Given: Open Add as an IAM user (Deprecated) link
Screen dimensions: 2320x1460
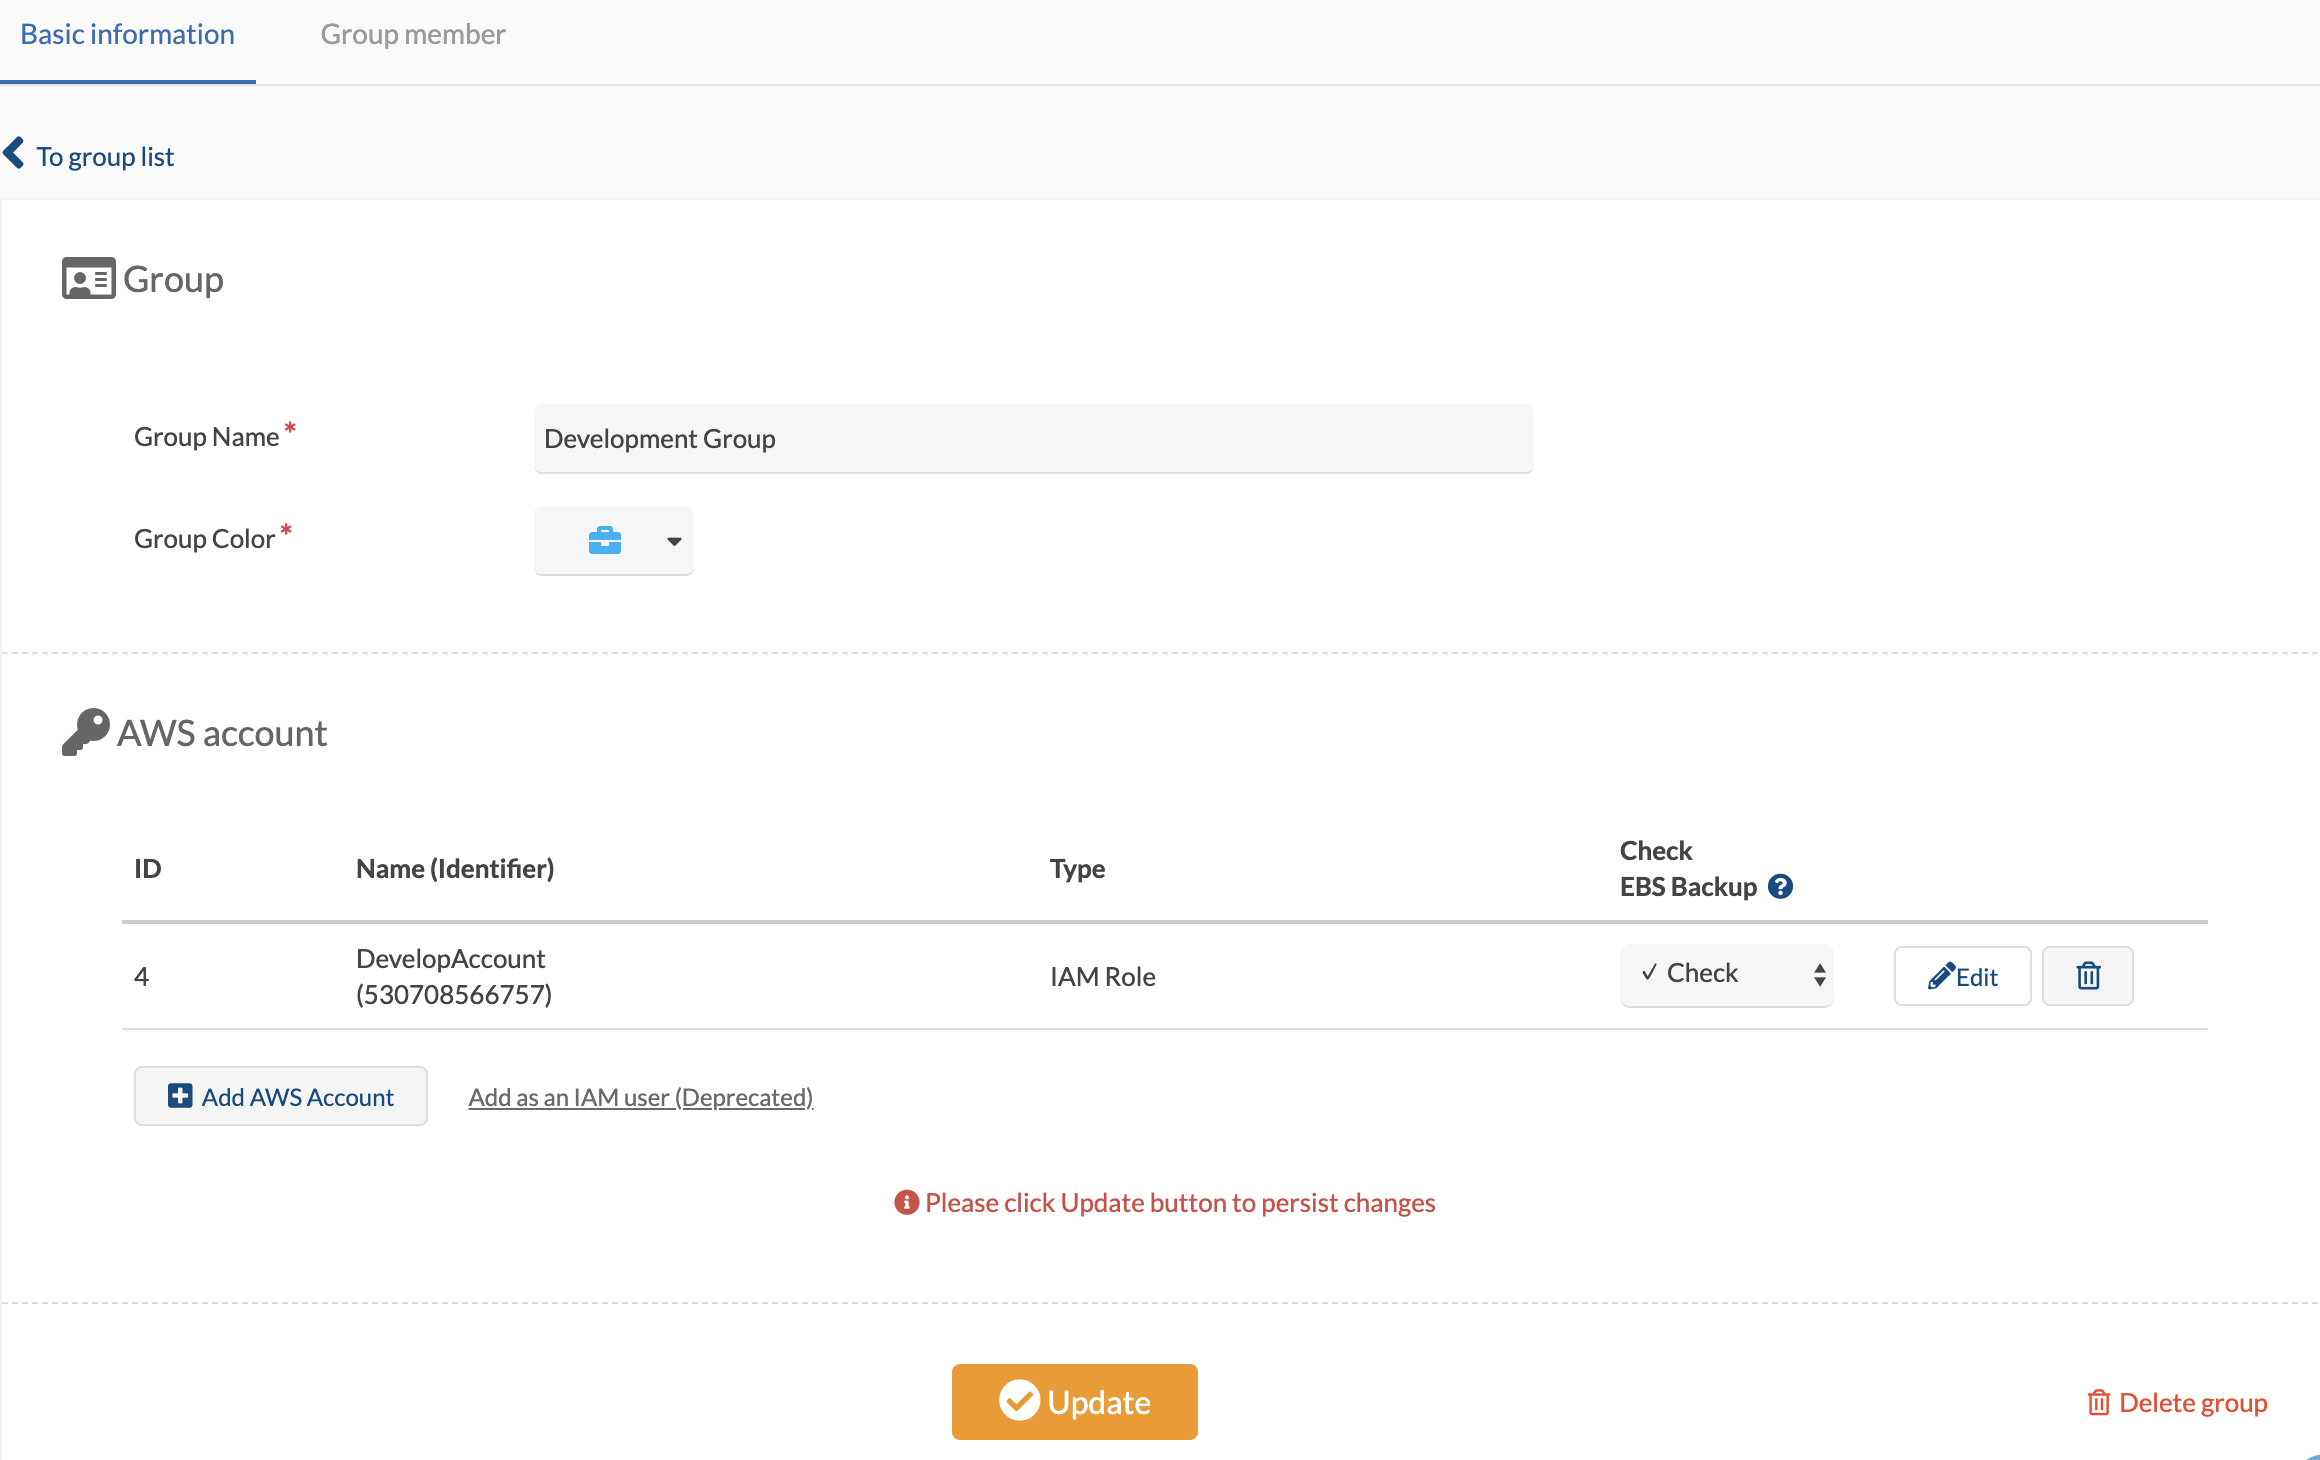Looking at the screenshot, I should (641, 1097).
